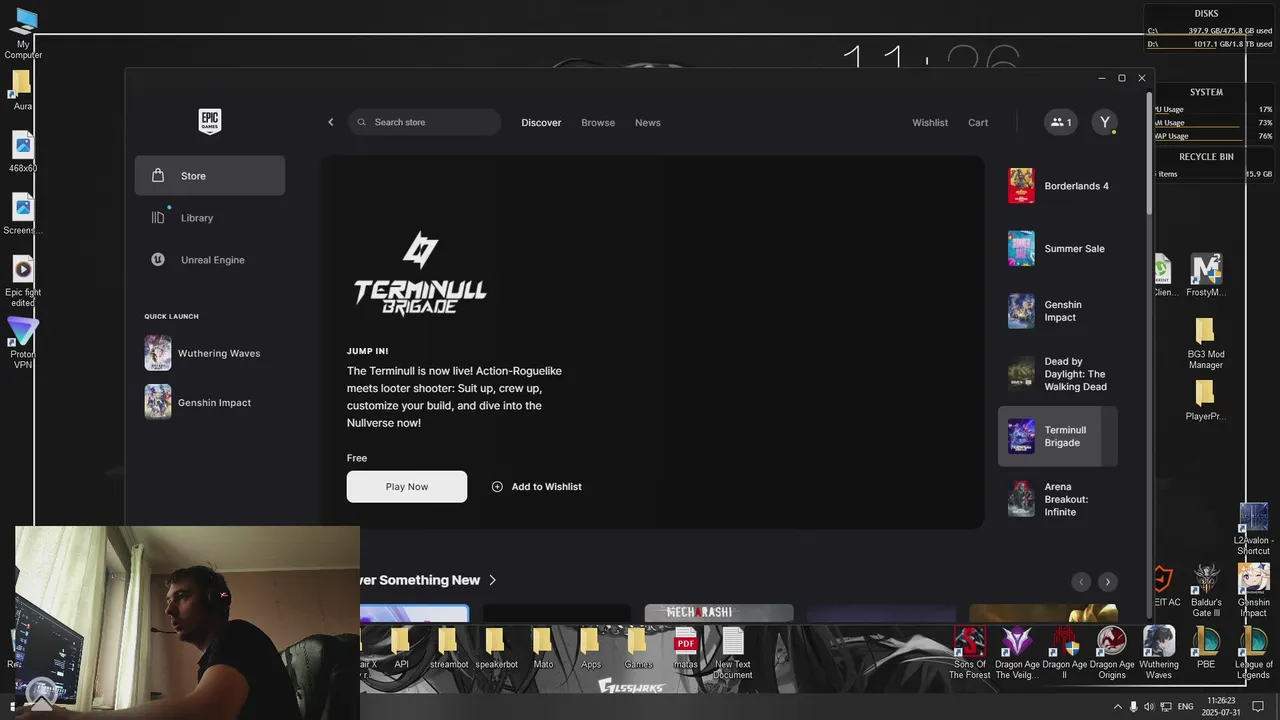This screenshot has height=720, width=1280.
Task: Select Summer Sale in the featured list
Action: 1058,248
